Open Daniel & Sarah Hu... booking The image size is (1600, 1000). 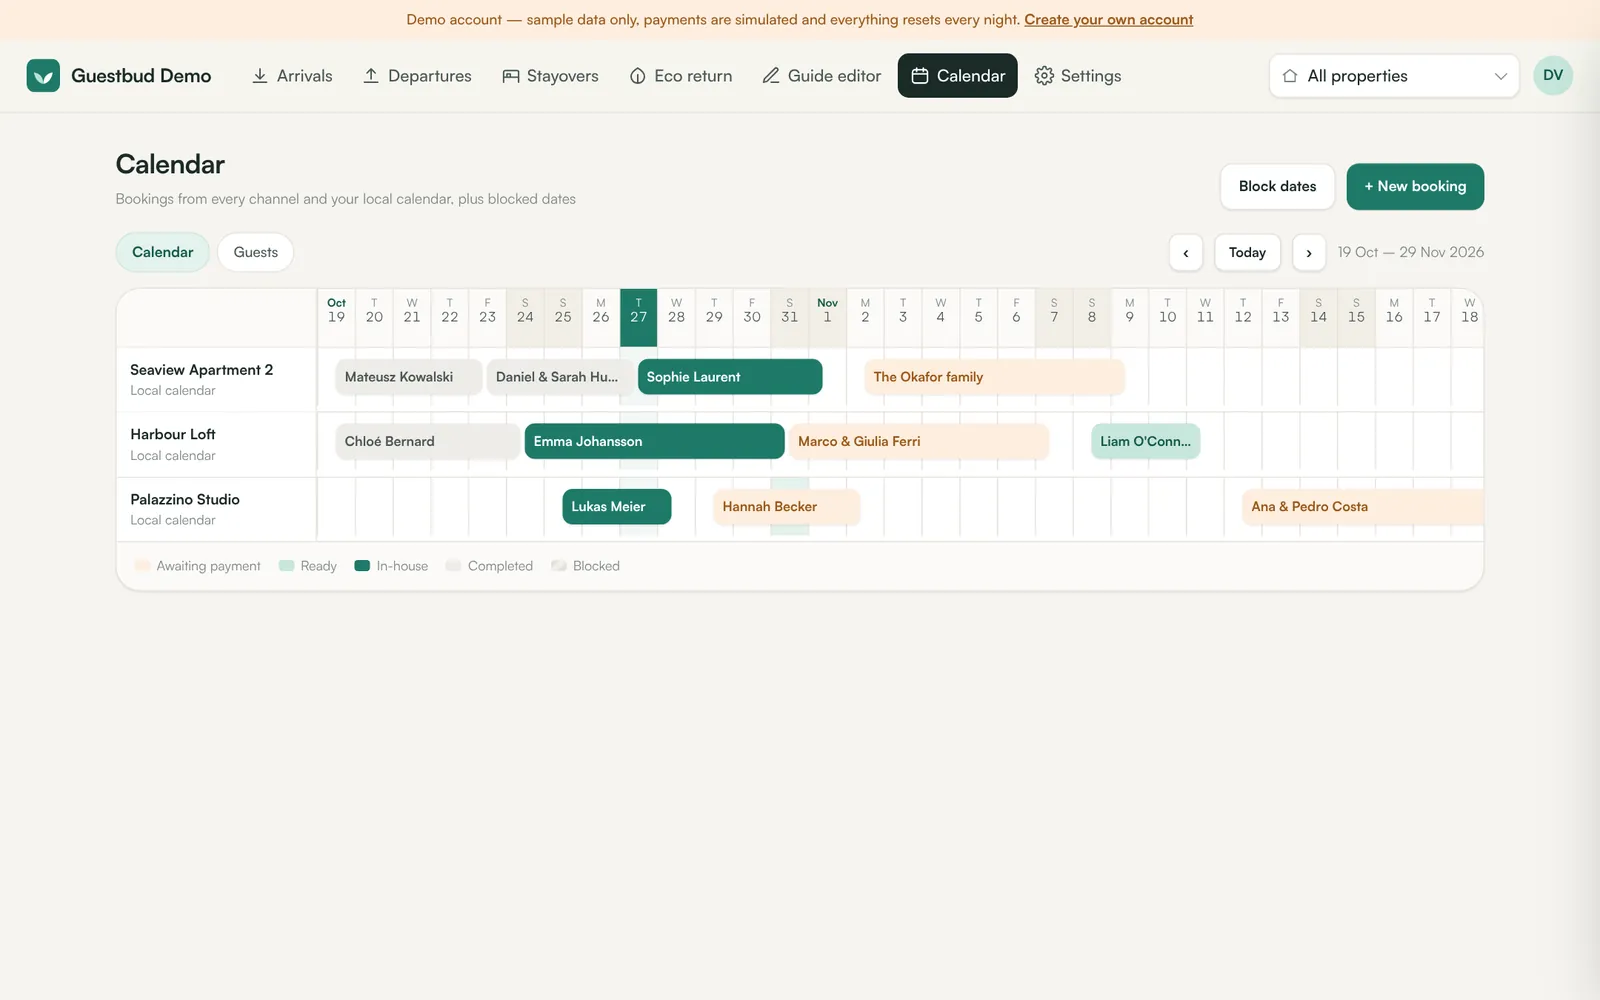pyautogui.click(x=559, y=377)
